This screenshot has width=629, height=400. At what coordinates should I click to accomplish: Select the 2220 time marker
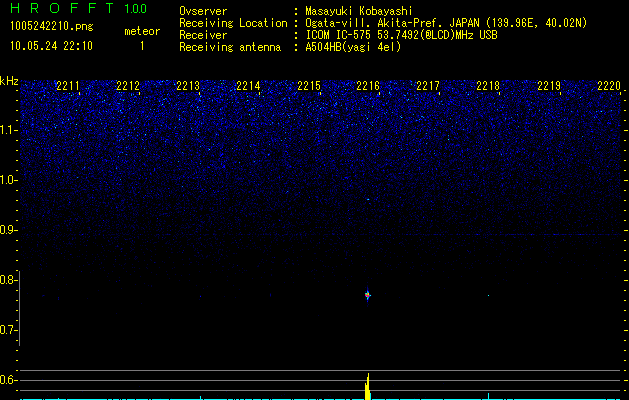pyautogui.click(x=608, y=87)
